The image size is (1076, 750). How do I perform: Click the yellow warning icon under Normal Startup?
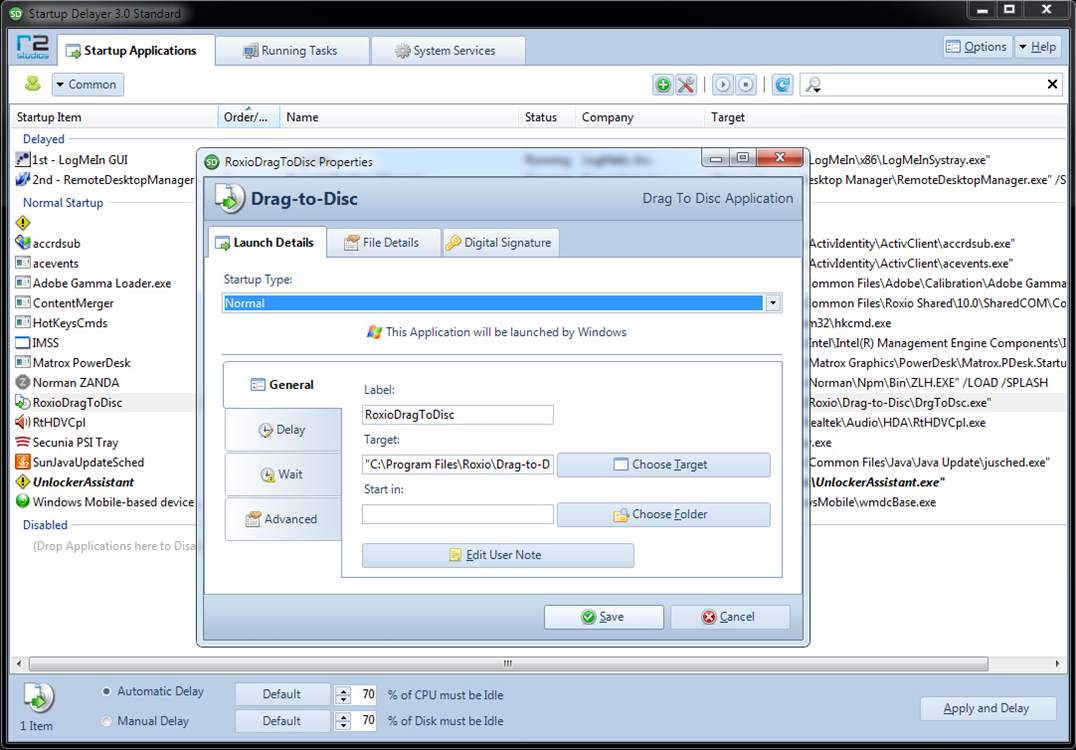click(23, 223)
